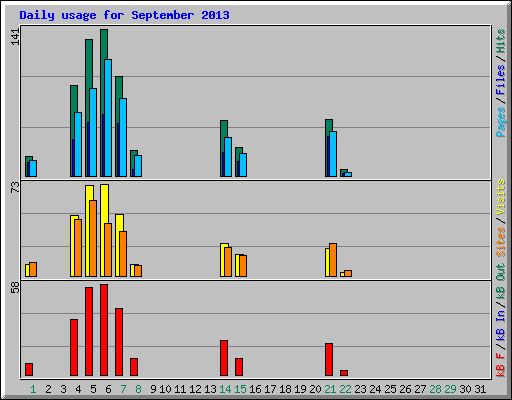Select day 2 on the x-axis

point(48,389)
